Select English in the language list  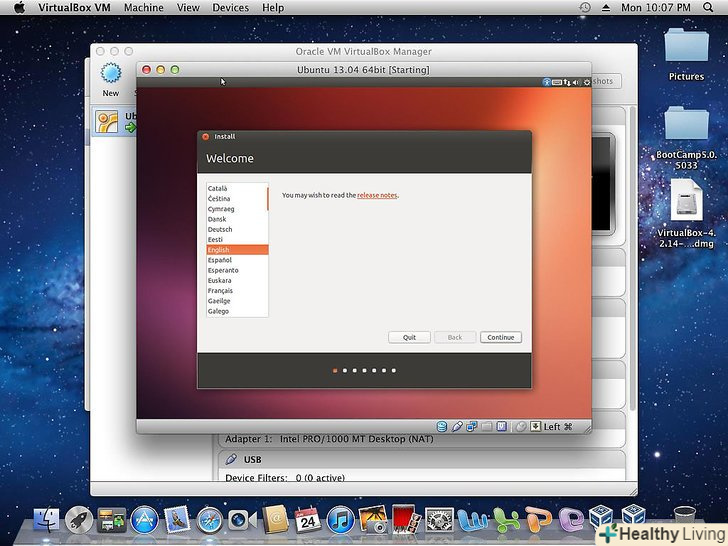pyautogui.click(x=236, y=250)
